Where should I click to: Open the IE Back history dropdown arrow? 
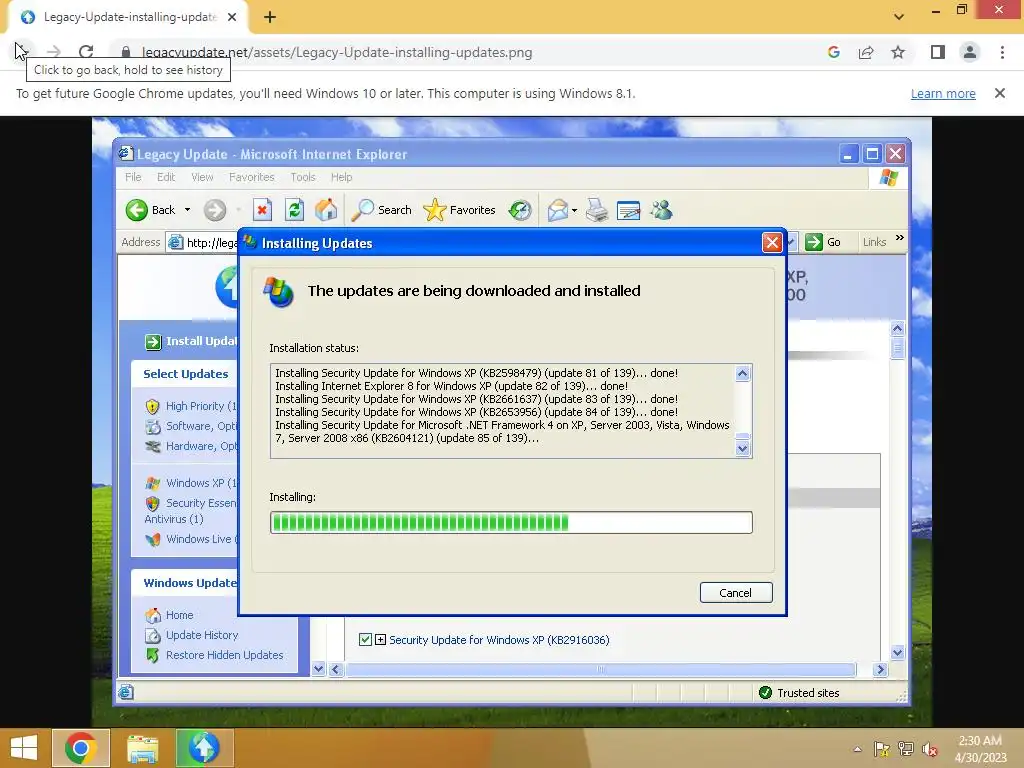click(187, 210)
